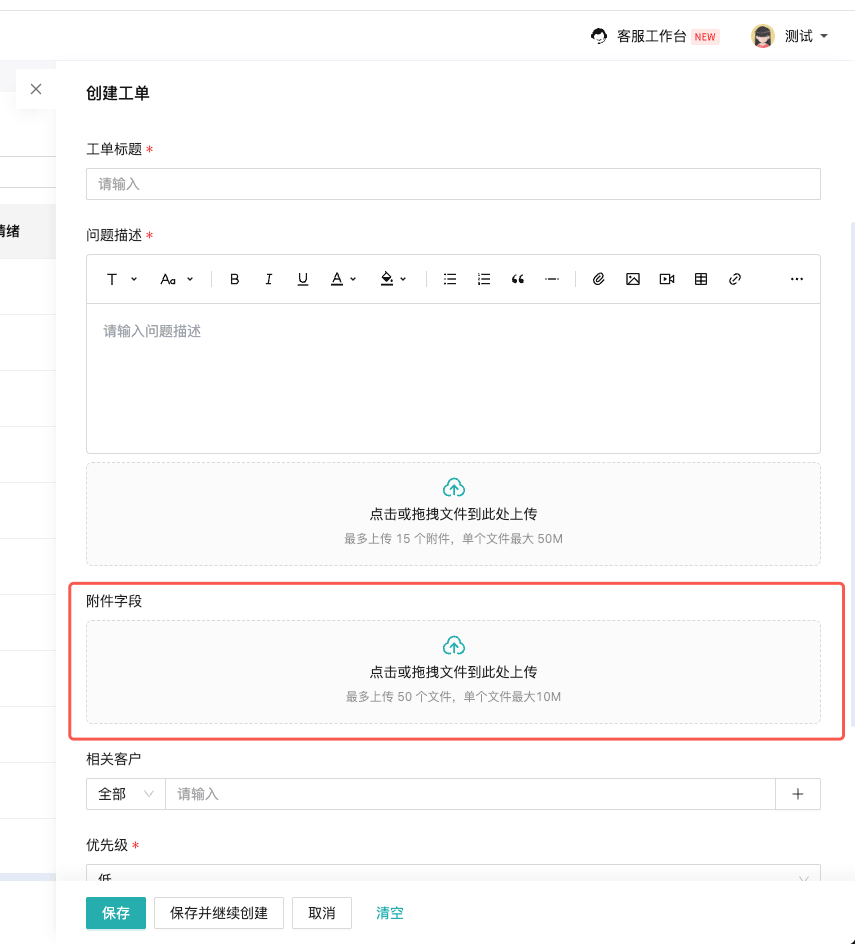Viewport: 855px width, 944px height.
Task: Insert a numbered list
Action: pos(483,279)
